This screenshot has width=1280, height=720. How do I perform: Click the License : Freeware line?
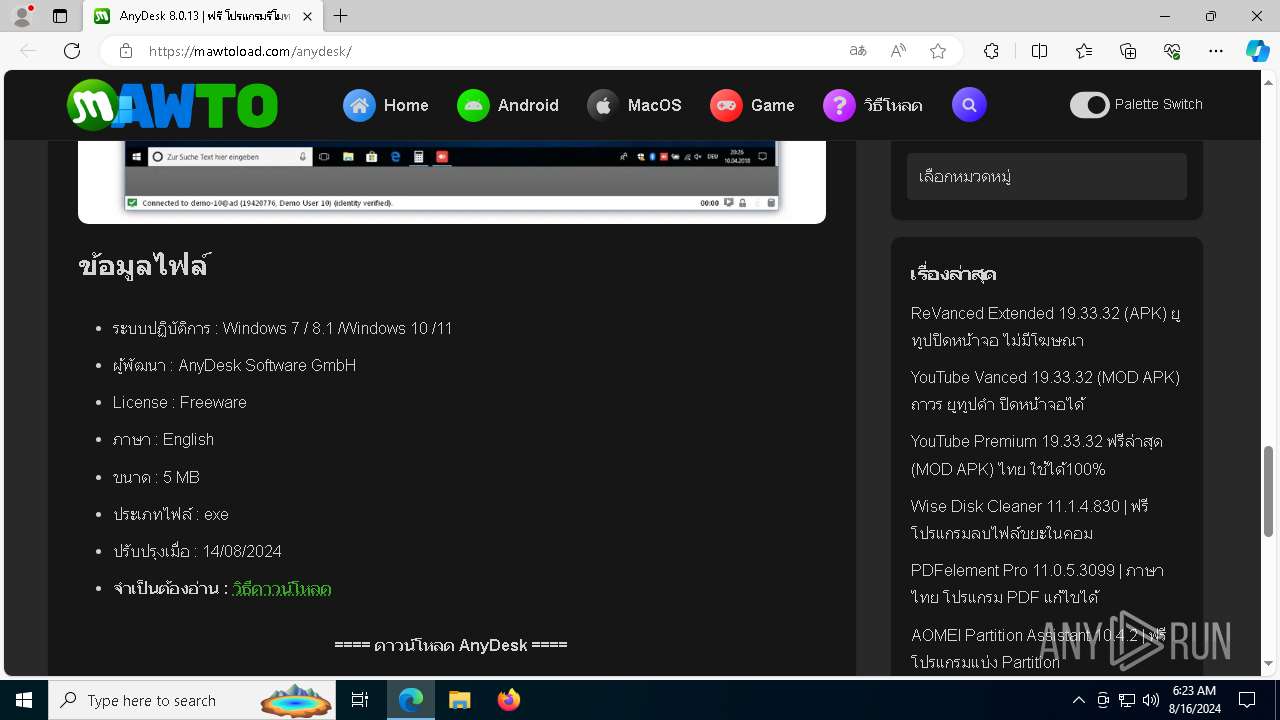coord(180,402)
